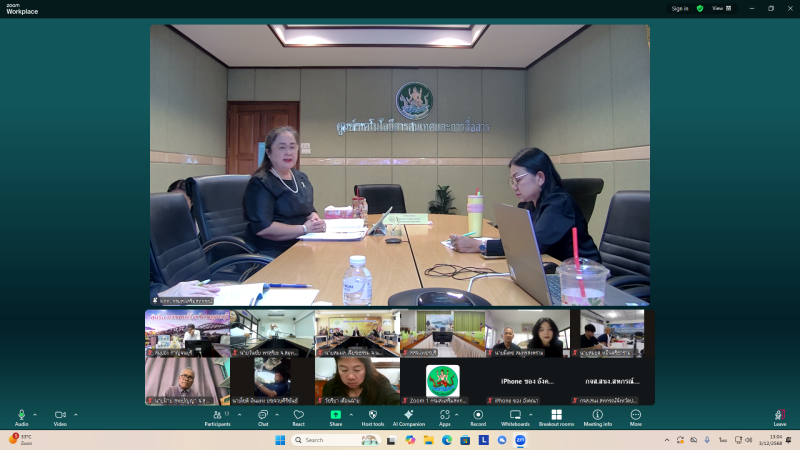Open the More options menu
This screenshot has width=800, height=450.
pos(635,415)
